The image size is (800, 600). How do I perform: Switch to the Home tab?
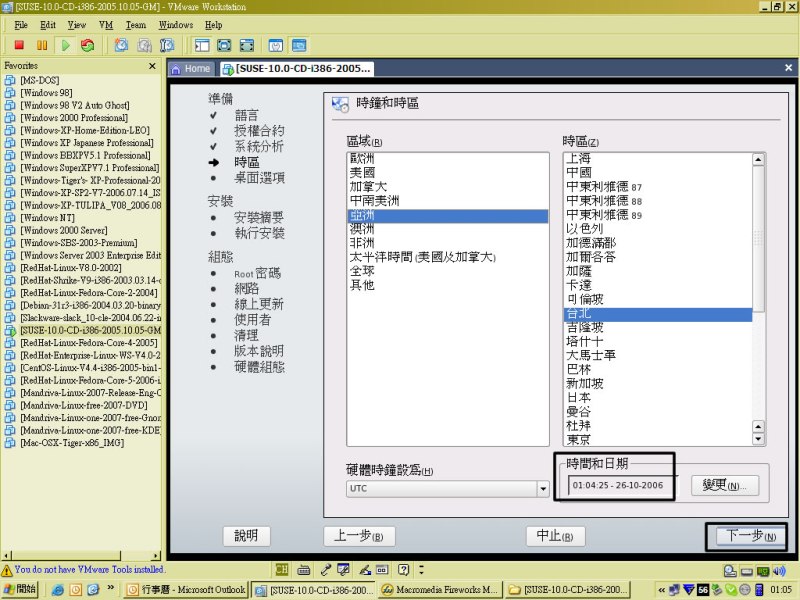tap(192, 69)
